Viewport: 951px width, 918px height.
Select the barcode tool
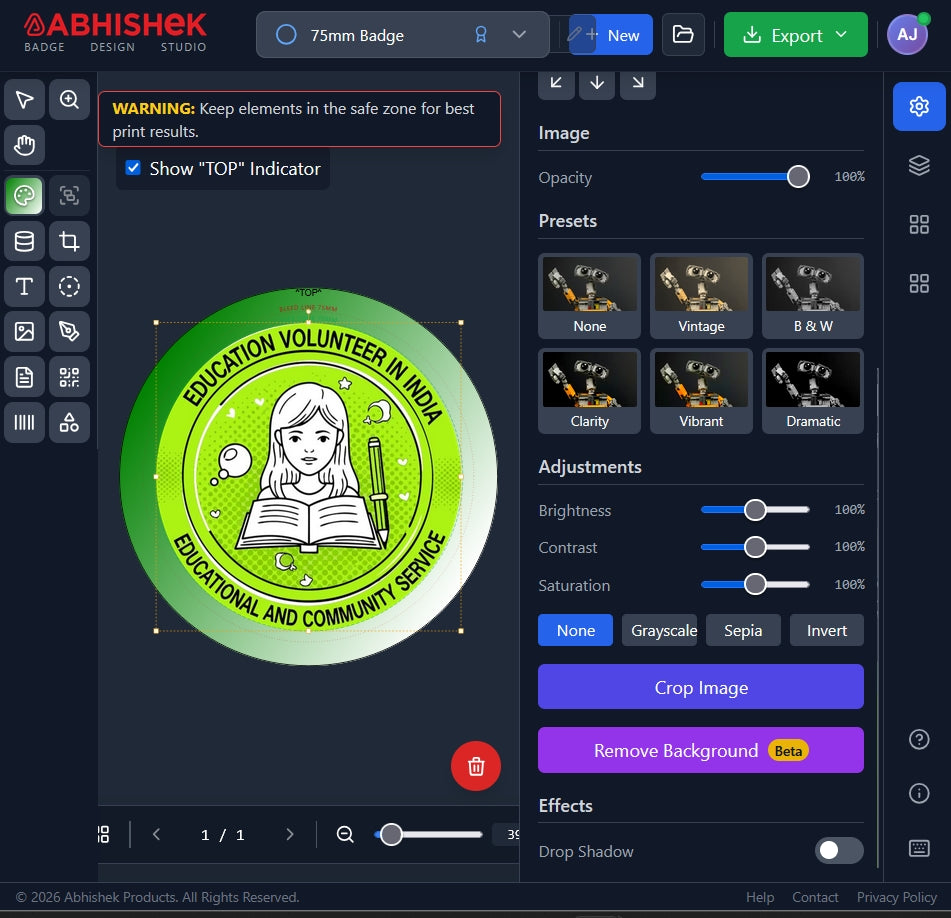pyautogui.click(x=24, y=422)
